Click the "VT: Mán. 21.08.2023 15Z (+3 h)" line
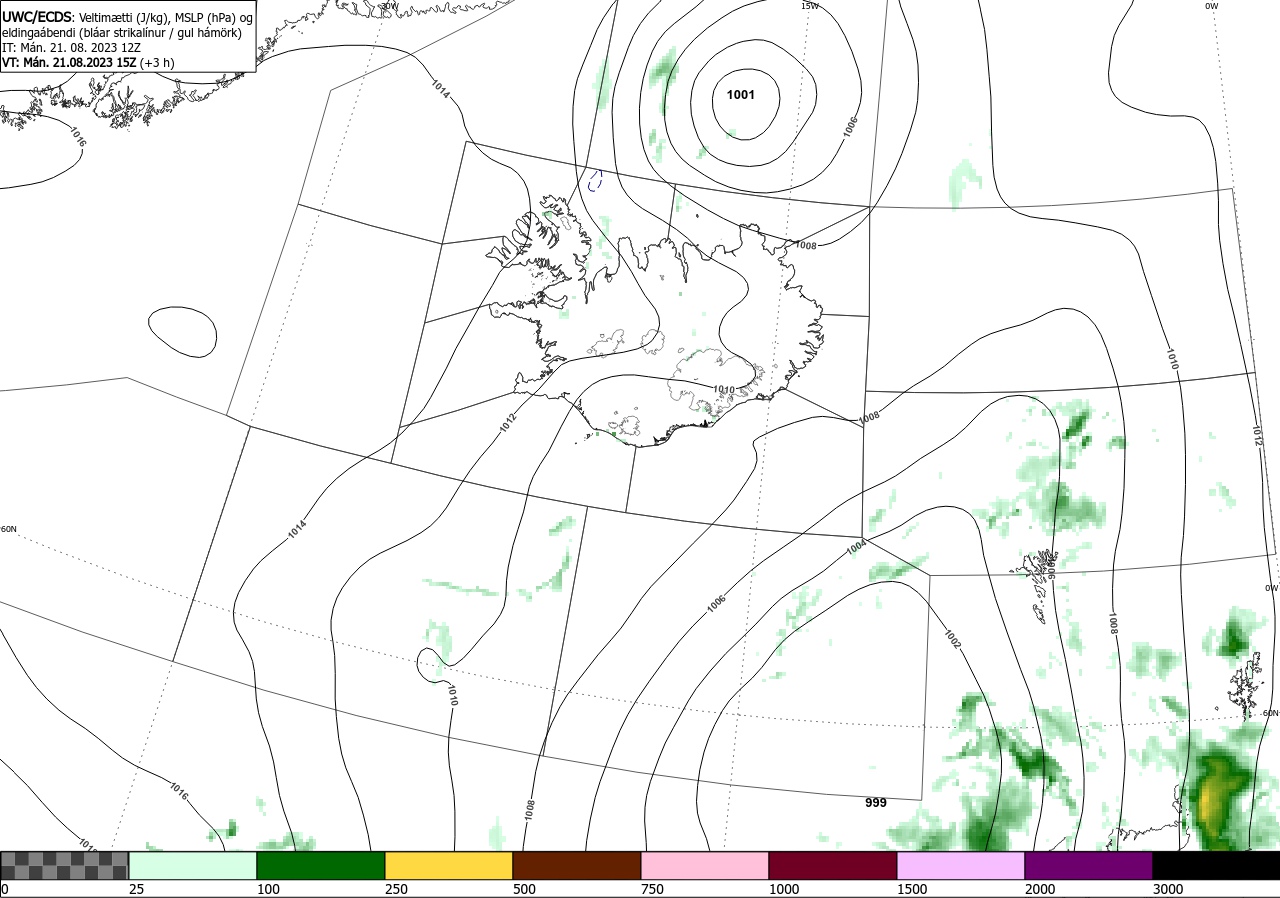Screen dimensions: 1280x898 (88, 62)
